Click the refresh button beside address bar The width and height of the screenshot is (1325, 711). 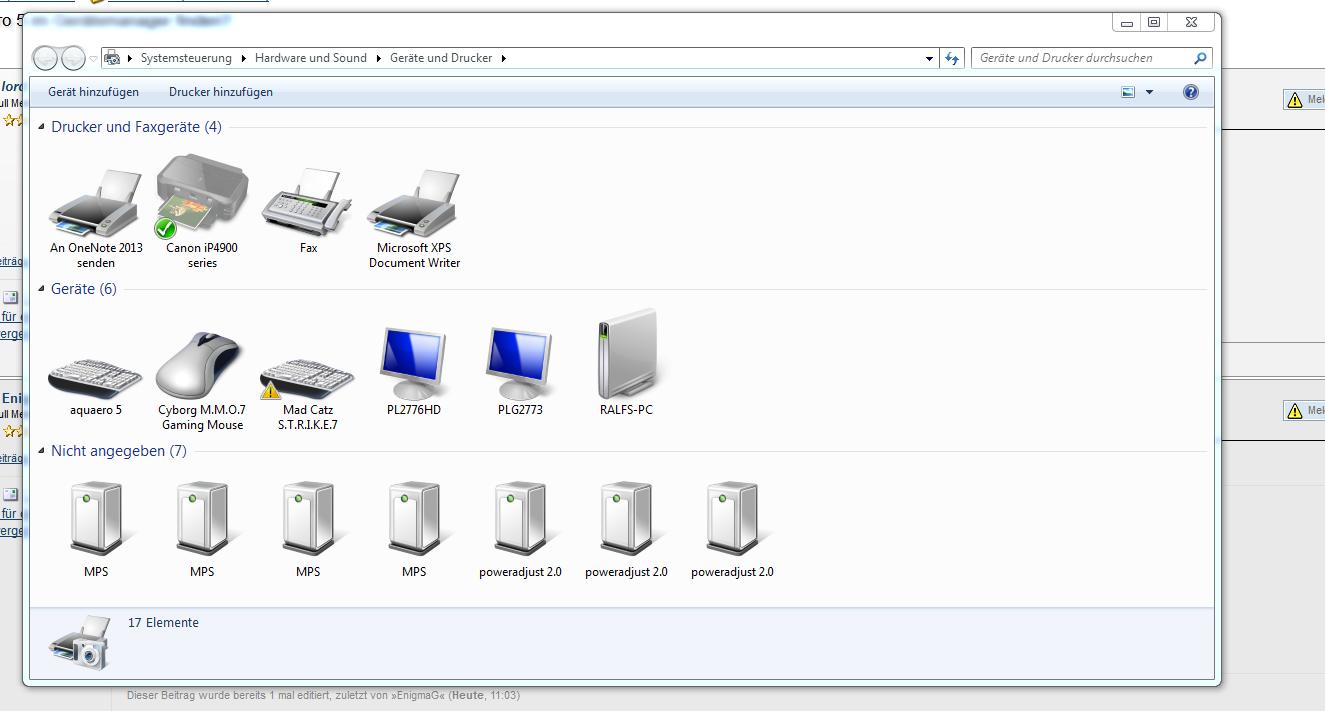[953, 58]
